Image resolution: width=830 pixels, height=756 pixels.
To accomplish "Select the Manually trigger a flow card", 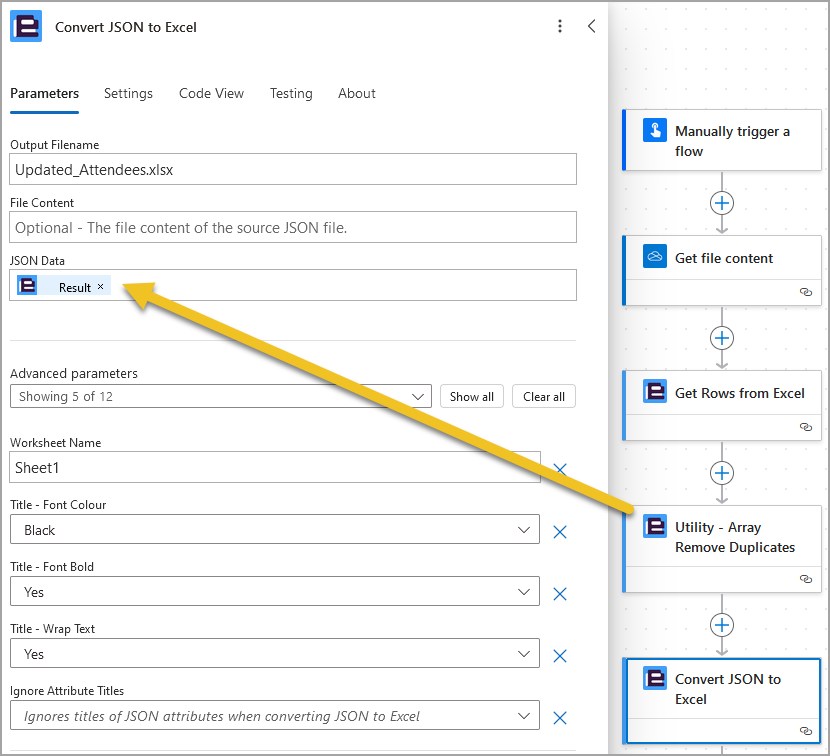I will 722,140.
